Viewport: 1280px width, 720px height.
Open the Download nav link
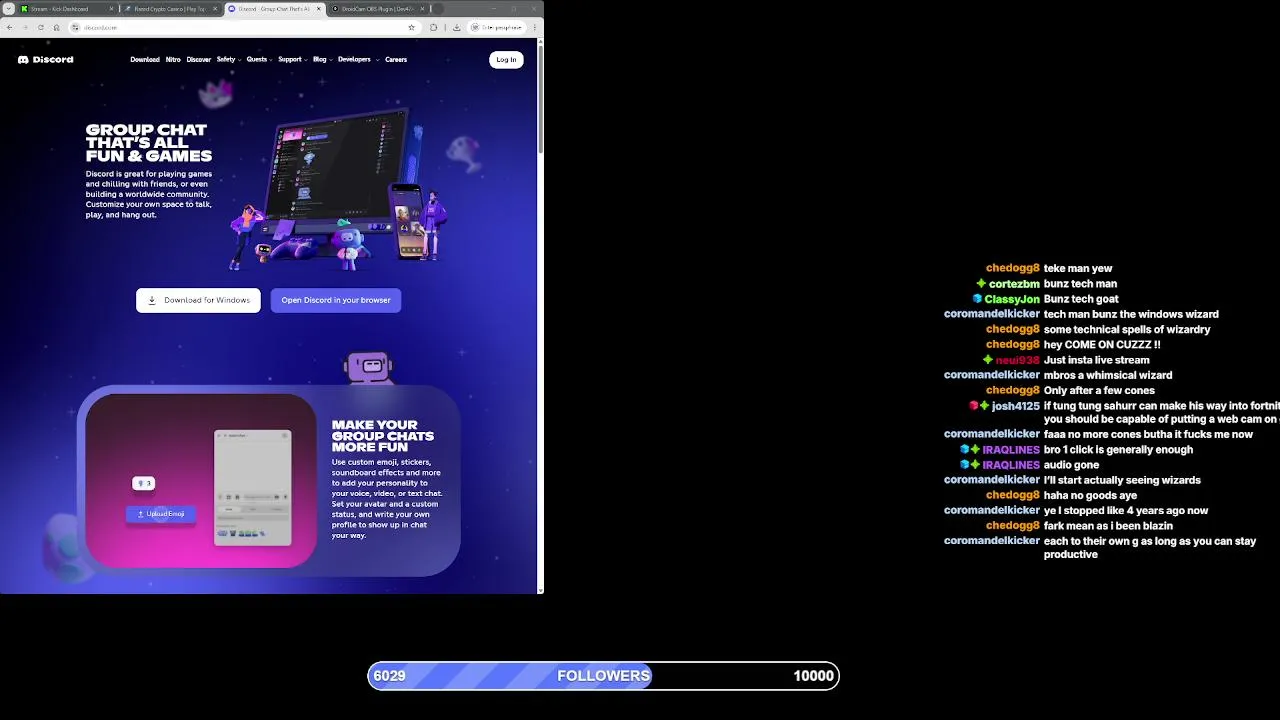[x=145, y=60]
